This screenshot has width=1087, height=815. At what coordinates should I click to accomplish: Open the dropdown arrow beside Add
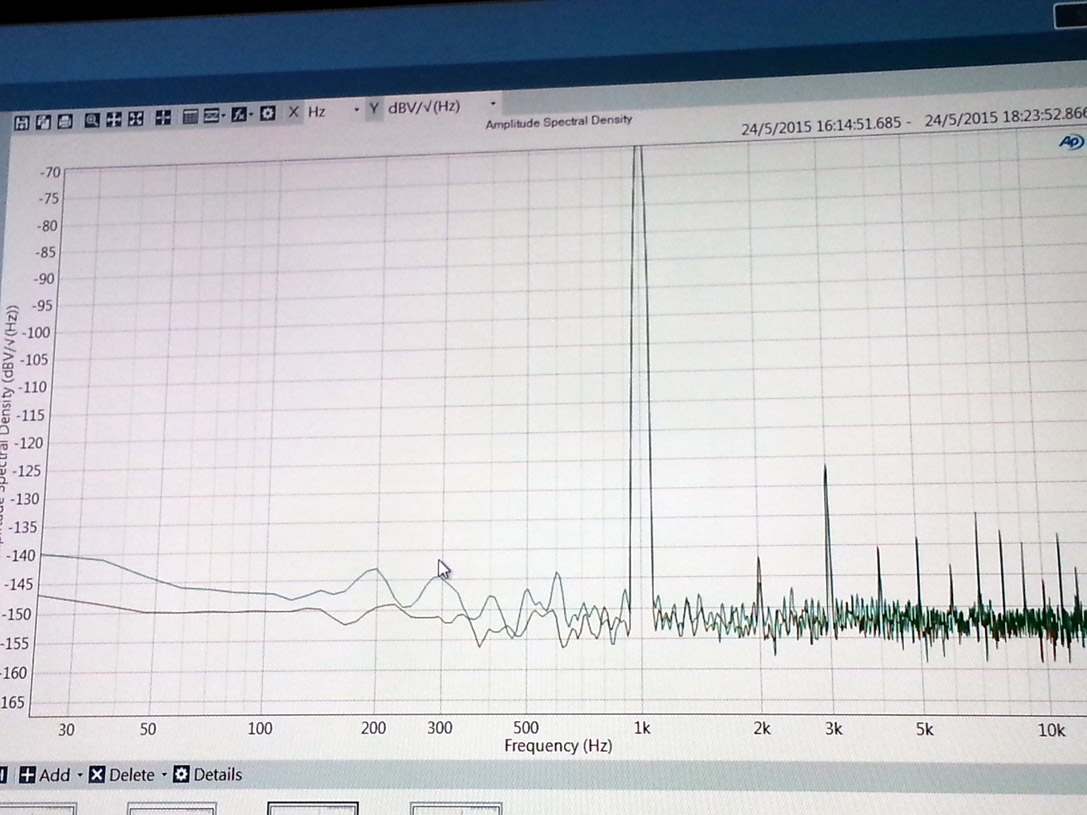point(80,775)
